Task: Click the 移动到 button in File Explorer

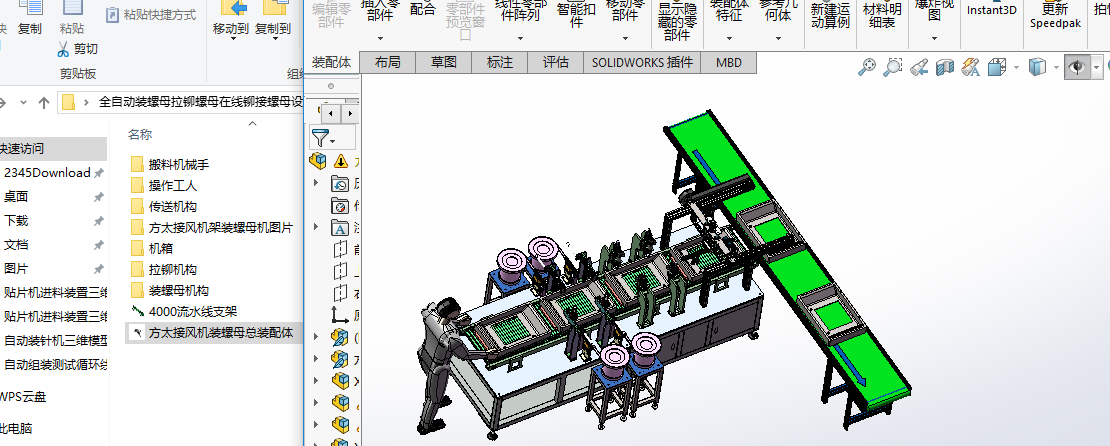Action: (x=231, y=18)
